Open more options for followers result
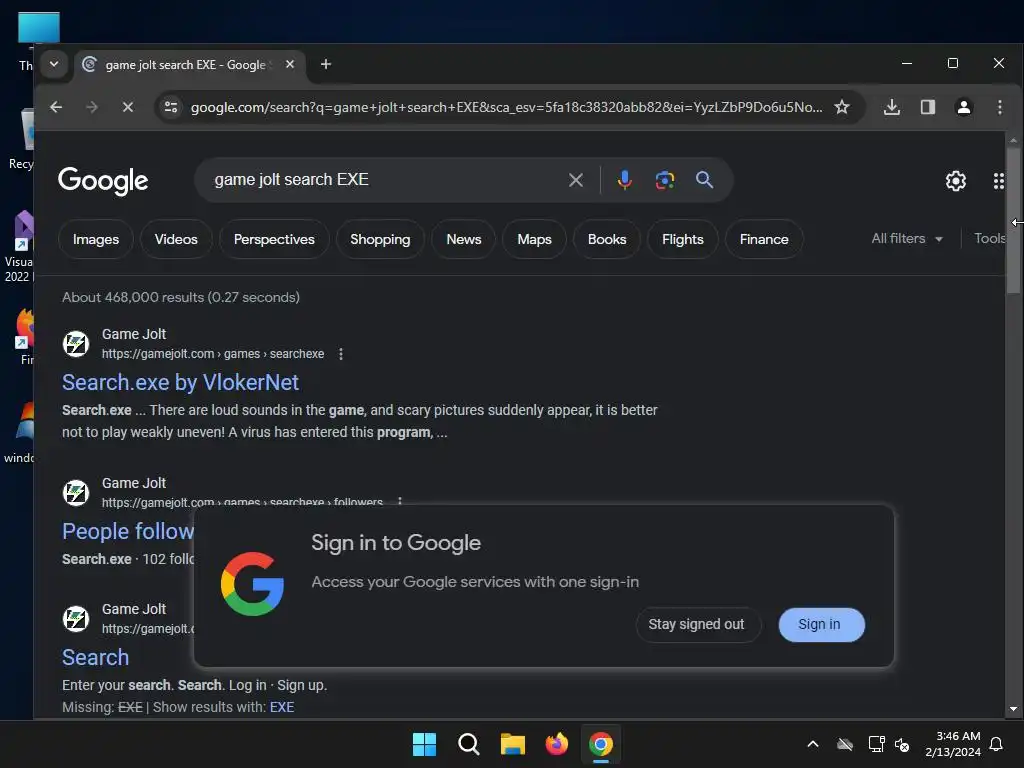This screenshot has height=768, width=1024. tap(400, 502)
